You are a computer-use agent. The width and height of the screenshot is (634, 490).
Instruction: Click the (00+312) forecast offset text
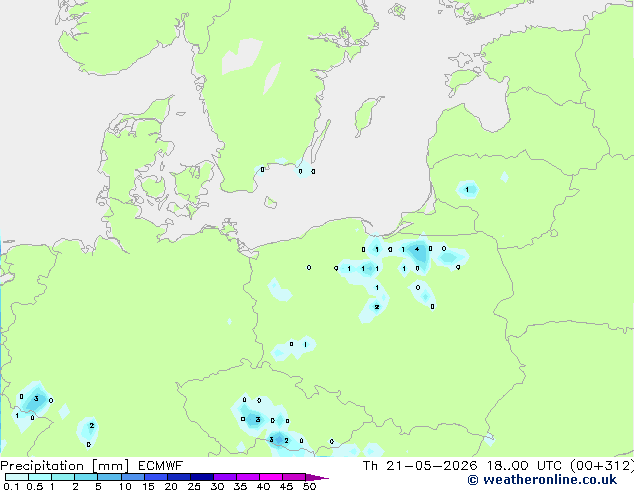tap(602, 466)
